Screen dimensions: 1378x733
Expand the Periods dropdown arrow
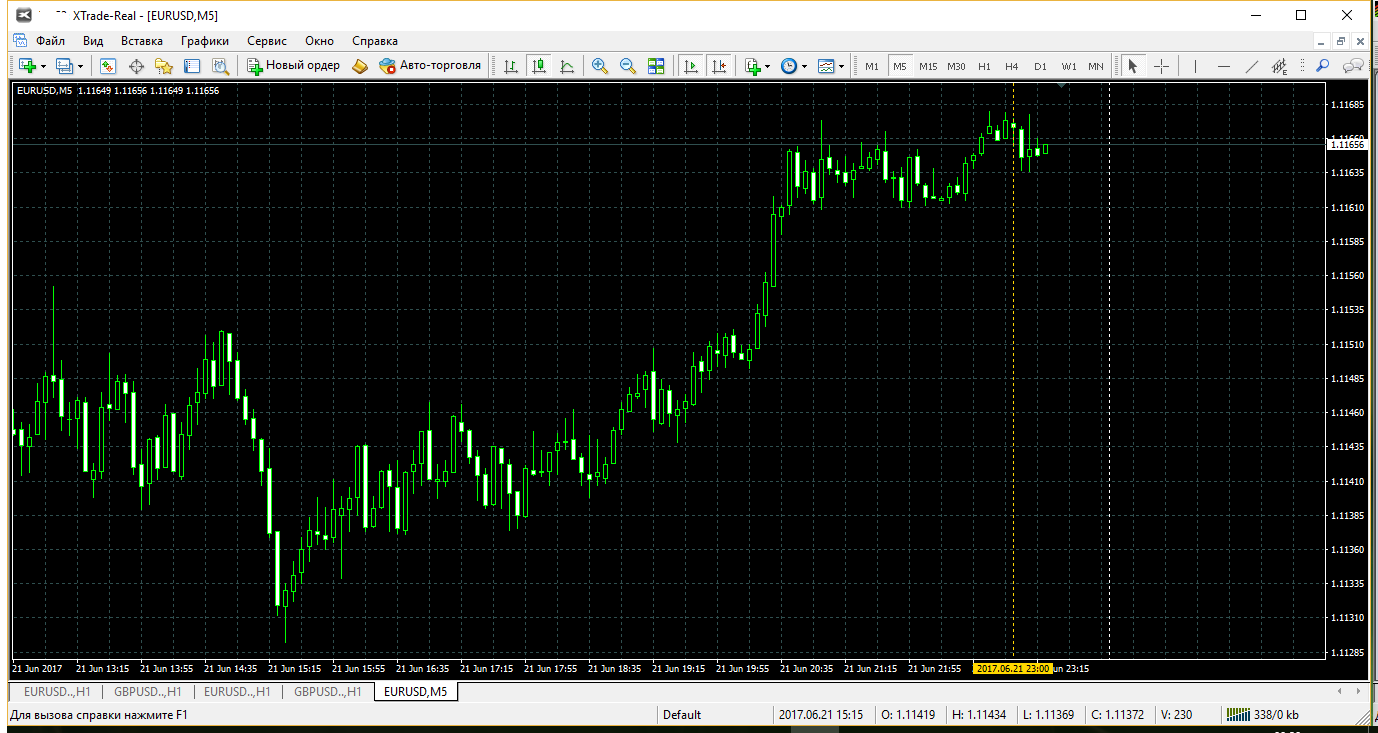804,66
